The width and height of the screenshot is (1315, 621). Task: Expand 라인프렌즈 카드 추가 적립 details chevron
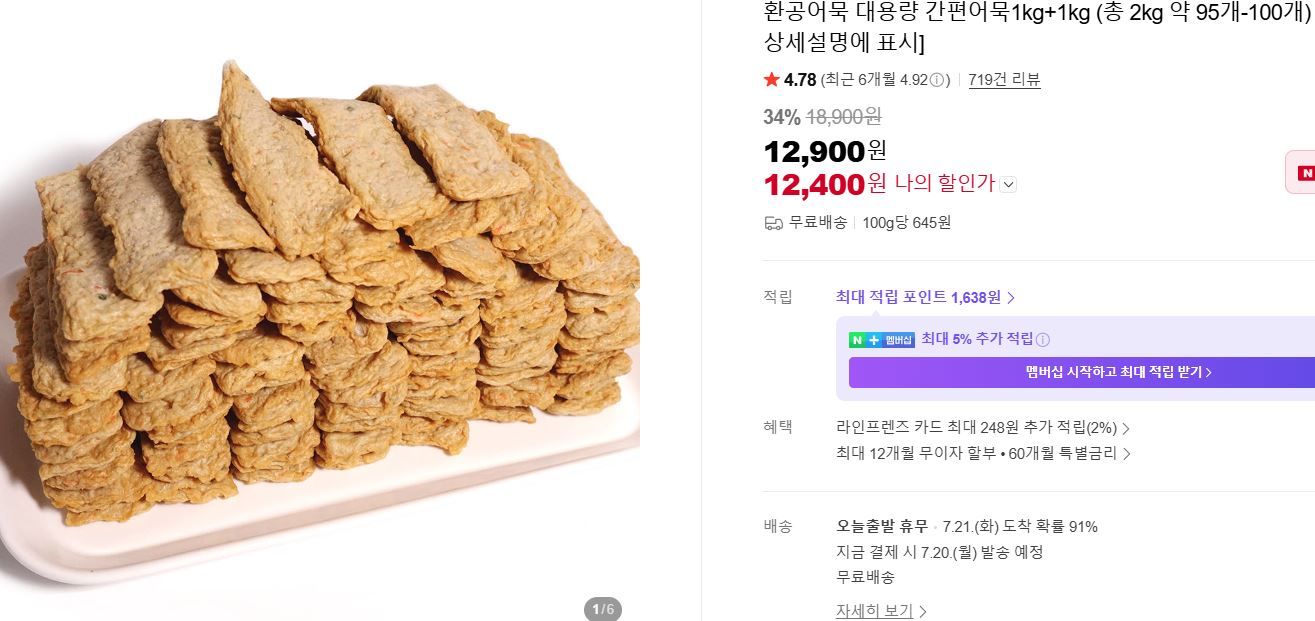coord(1126,428)
